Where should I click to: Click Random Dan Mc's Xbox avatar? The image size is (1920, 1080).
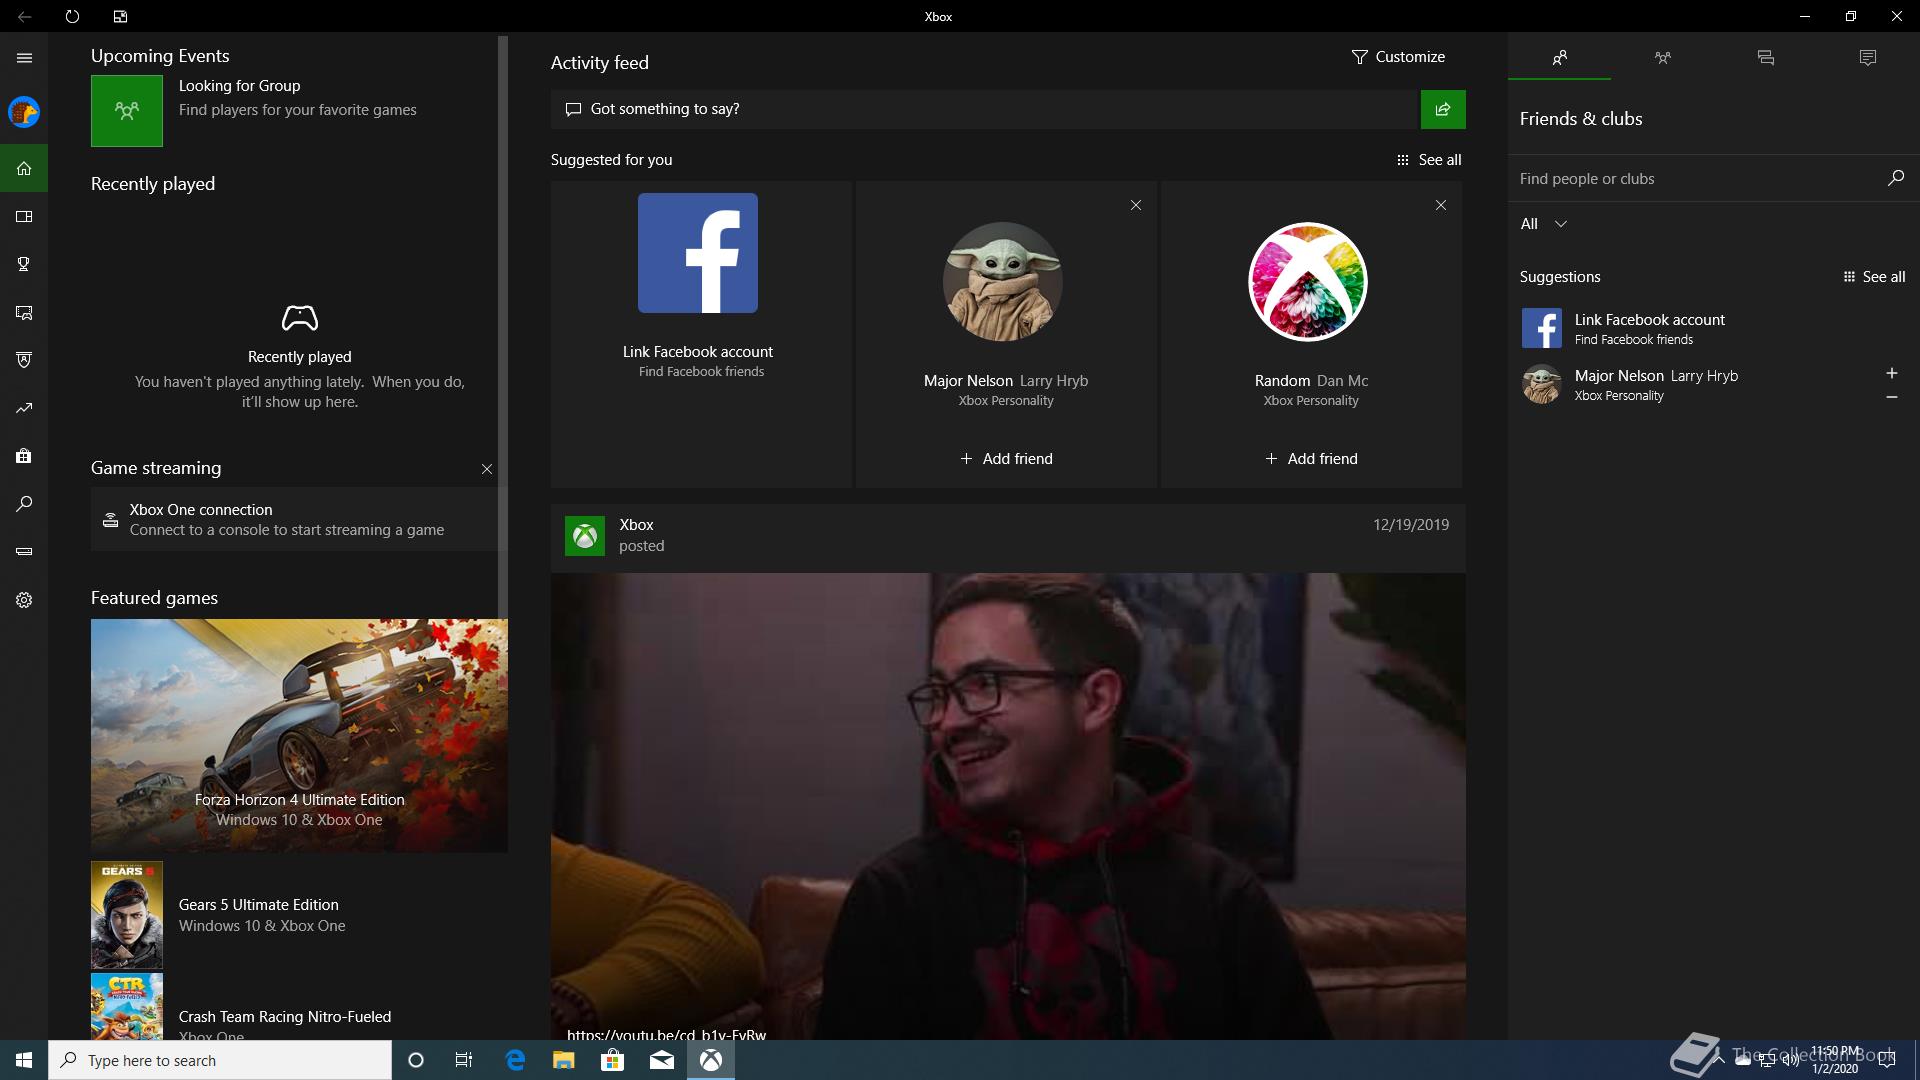(x=1308, y=282)
